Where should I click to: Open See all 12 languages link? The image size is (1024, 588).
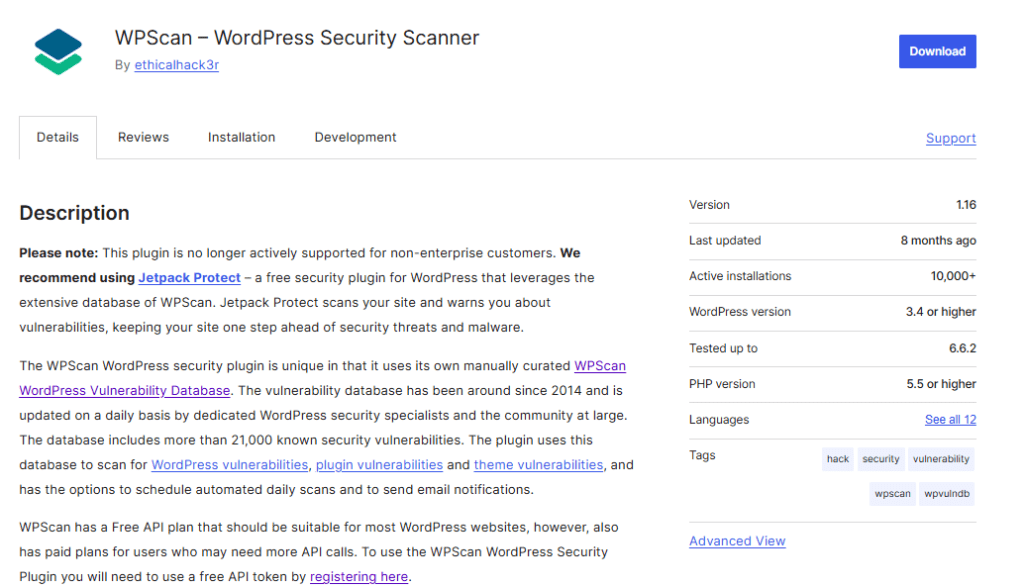[x=950, y=419]
